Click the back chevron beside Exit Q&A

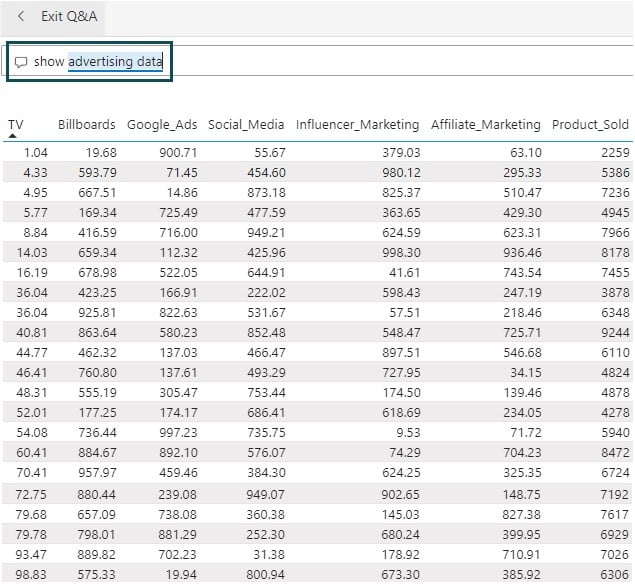click(x=21, y=17)
